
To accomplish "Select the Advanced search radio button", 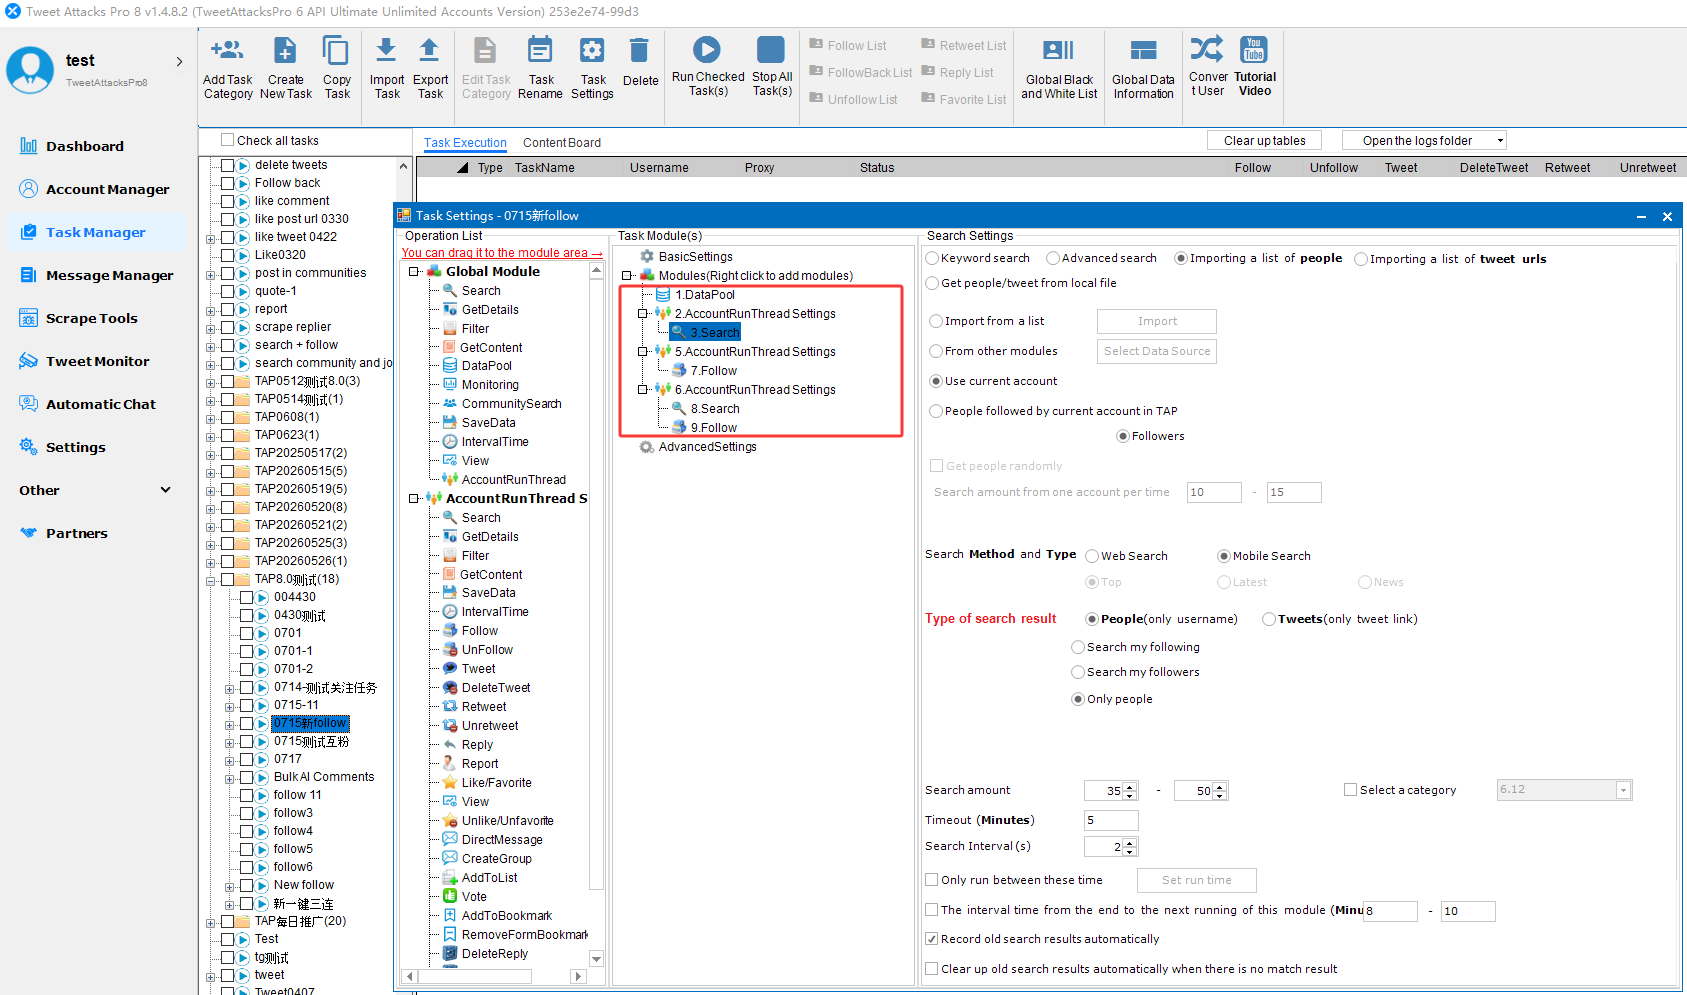I will [x=1053, y=258].
